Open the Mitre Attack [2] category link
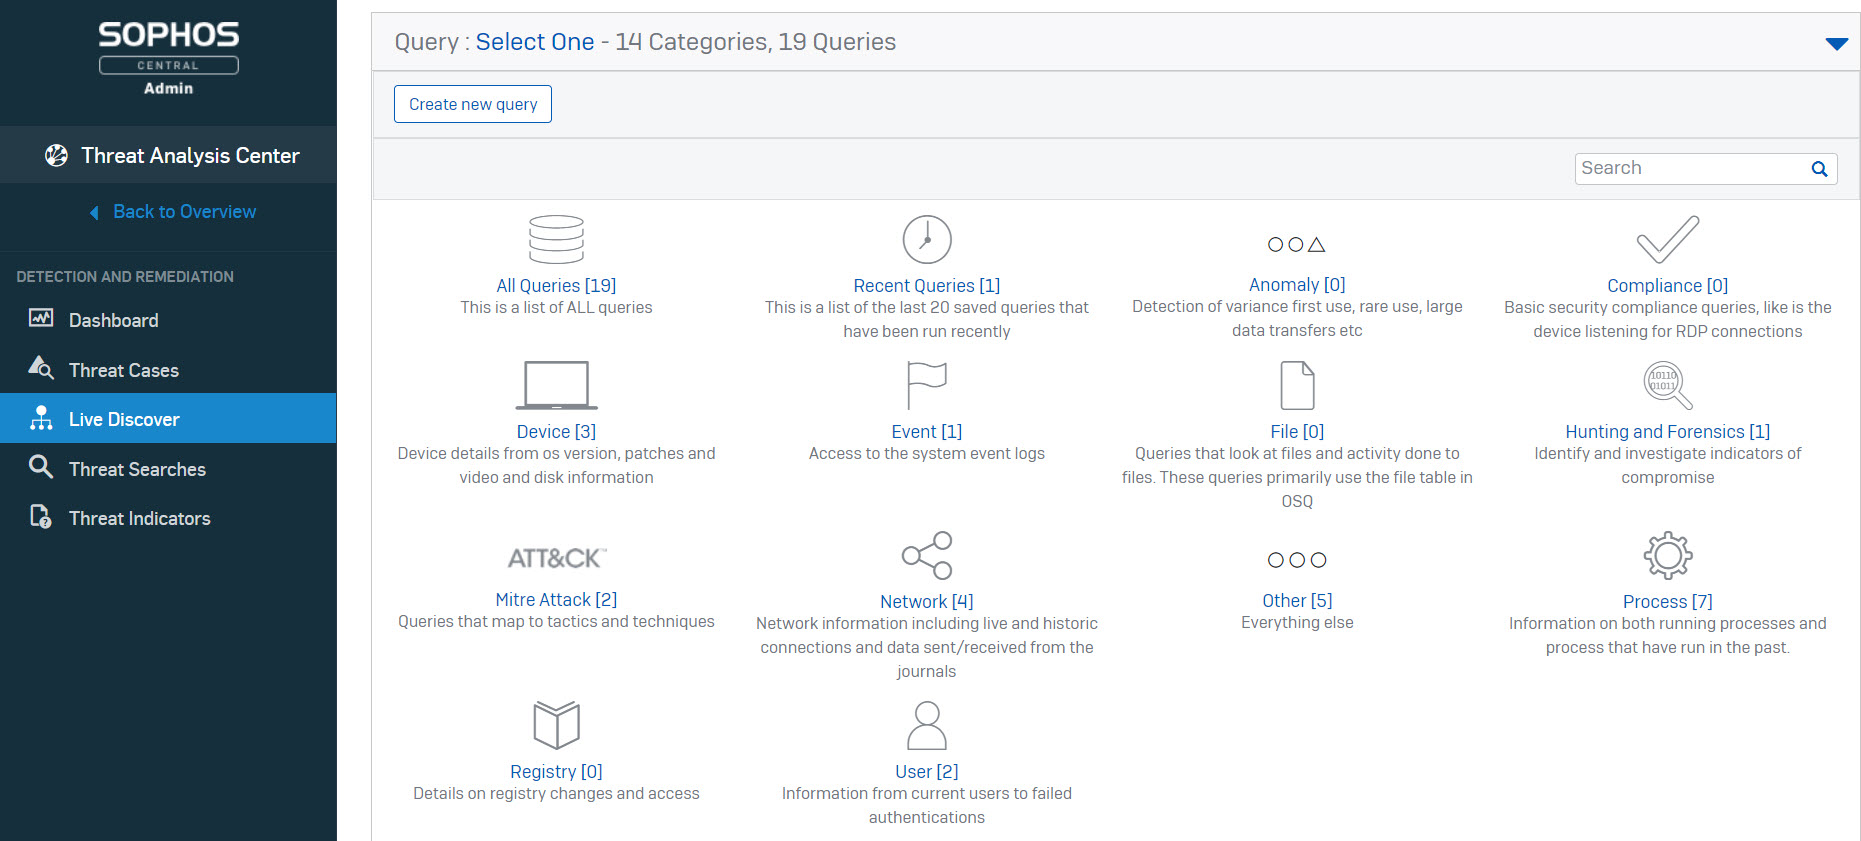The width and height of the screenshot is (1861, 841). (556, 600)
